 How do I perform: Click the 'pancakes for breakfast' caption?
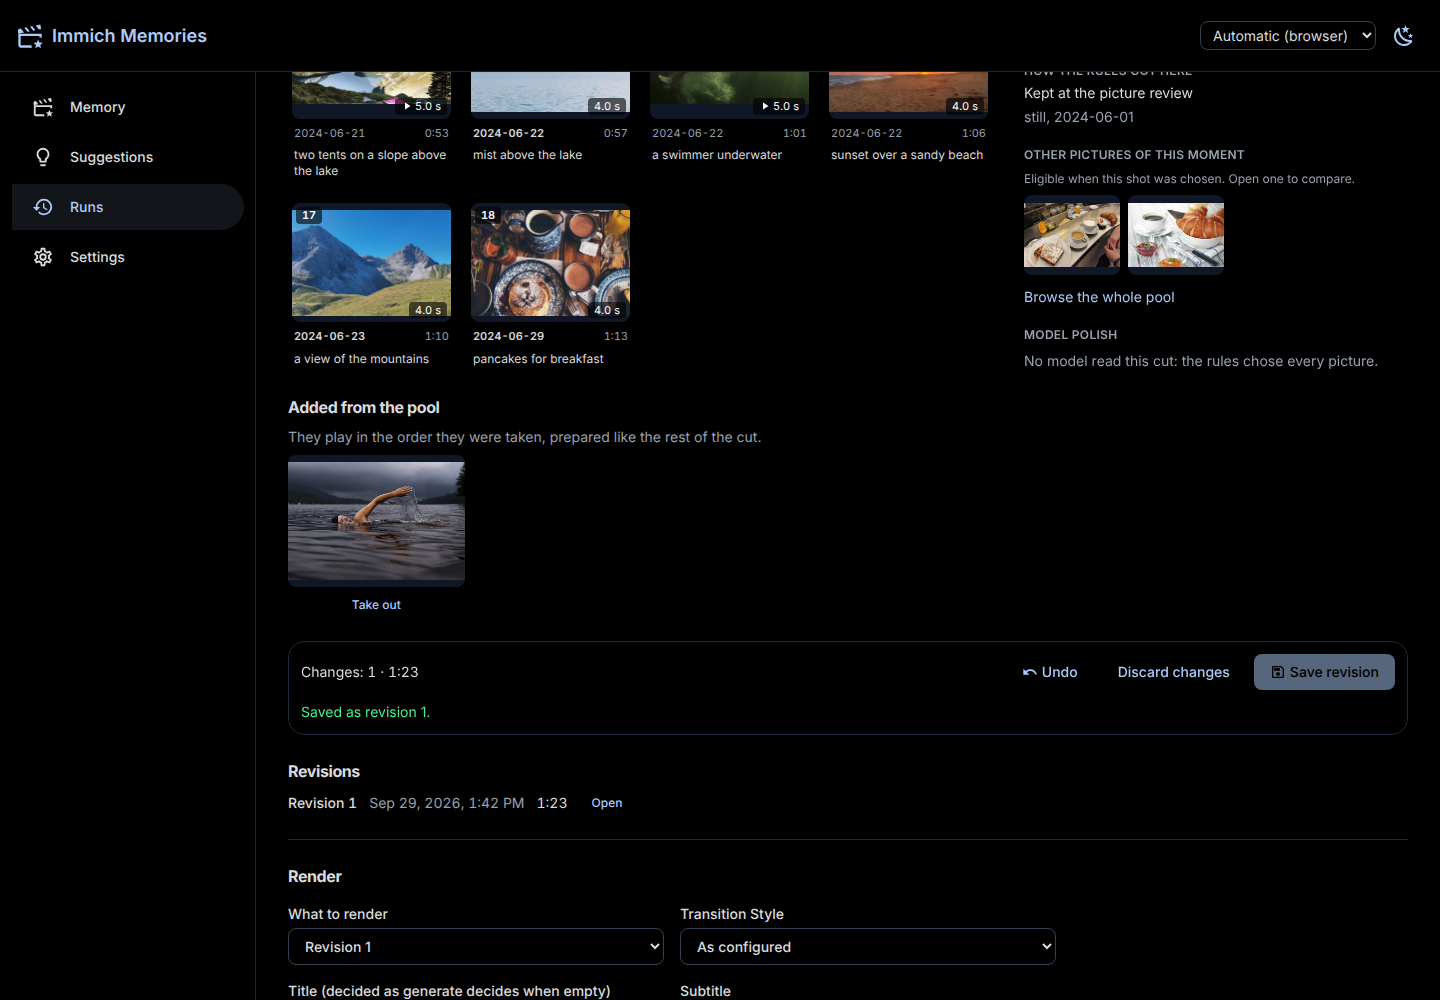(538, 359)
